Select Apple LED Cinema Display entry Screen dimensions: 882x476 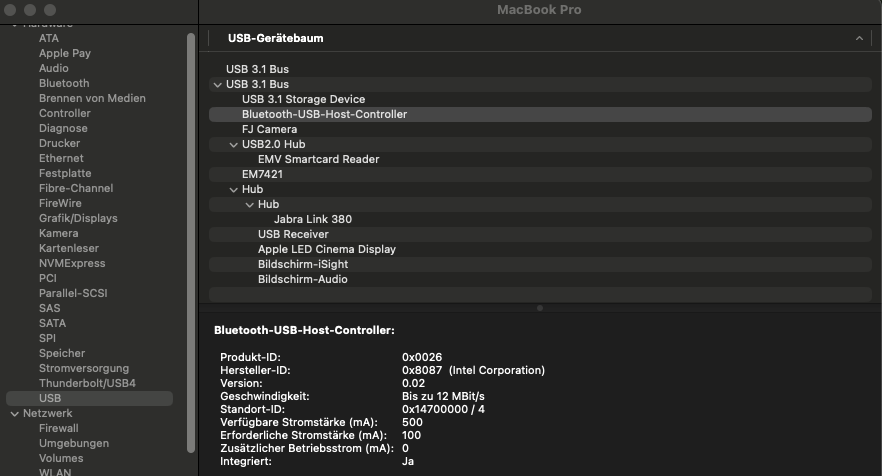pos(326,249)
